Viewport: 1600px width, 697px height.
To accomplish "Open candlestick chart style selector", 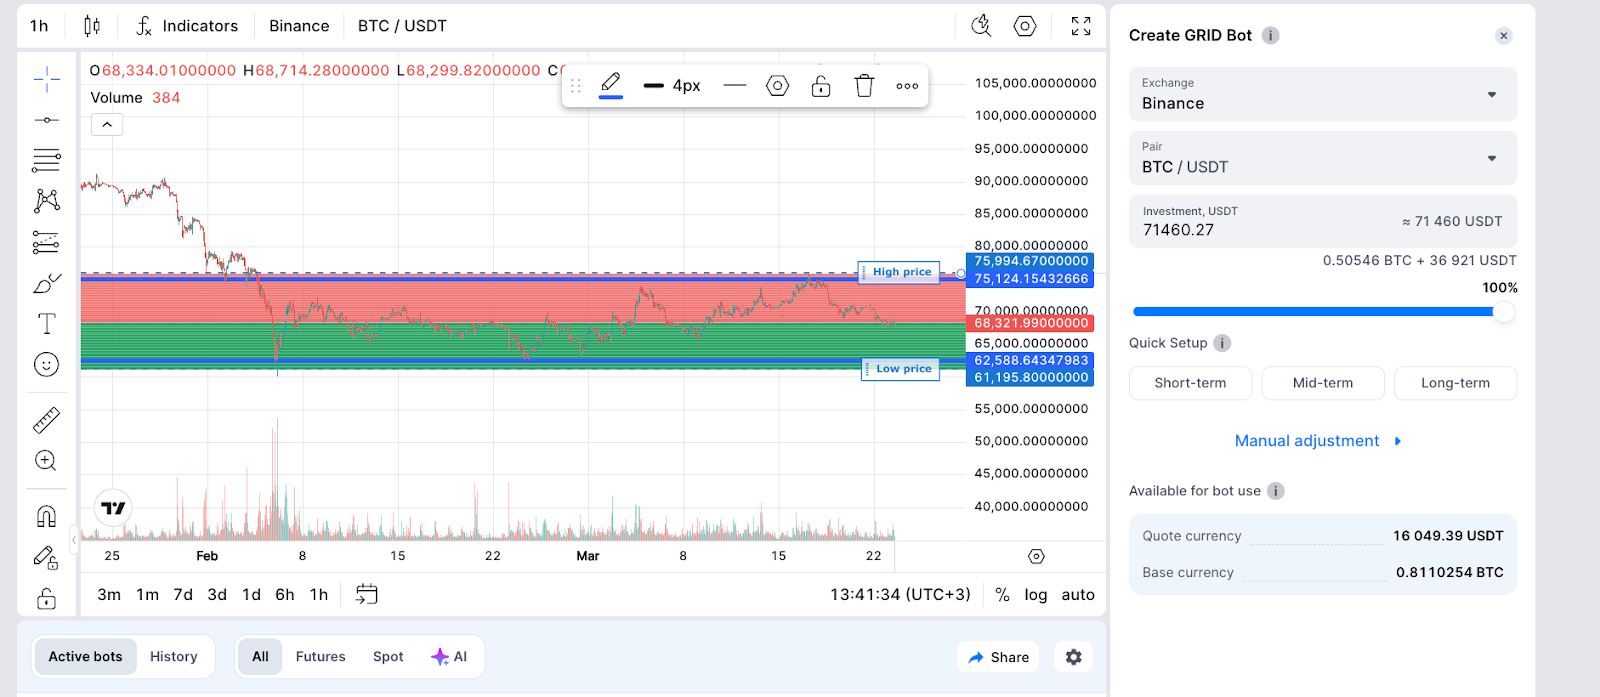I will 92,26.
